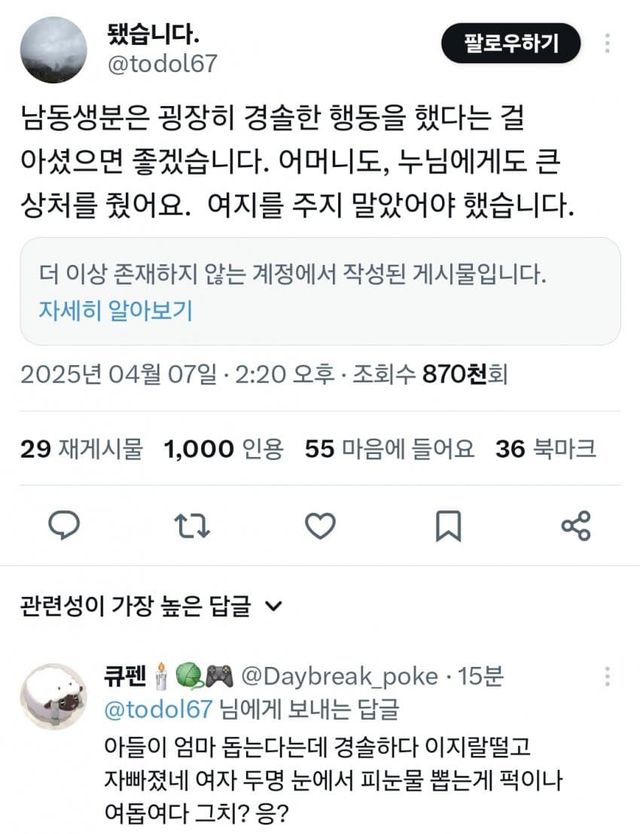
Task: Open the 자세히 알아보기 link
Action: pyautogui.click(x=115, y=310)
